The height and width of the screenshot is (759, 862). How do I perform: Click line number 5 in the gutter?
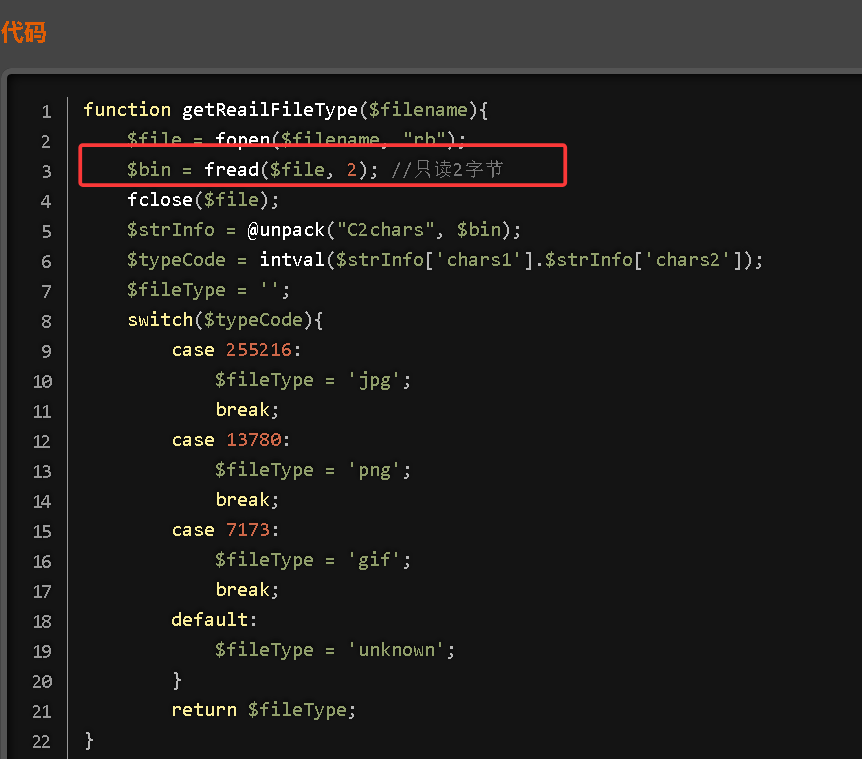pyautogui.click(x=47, y=231)
